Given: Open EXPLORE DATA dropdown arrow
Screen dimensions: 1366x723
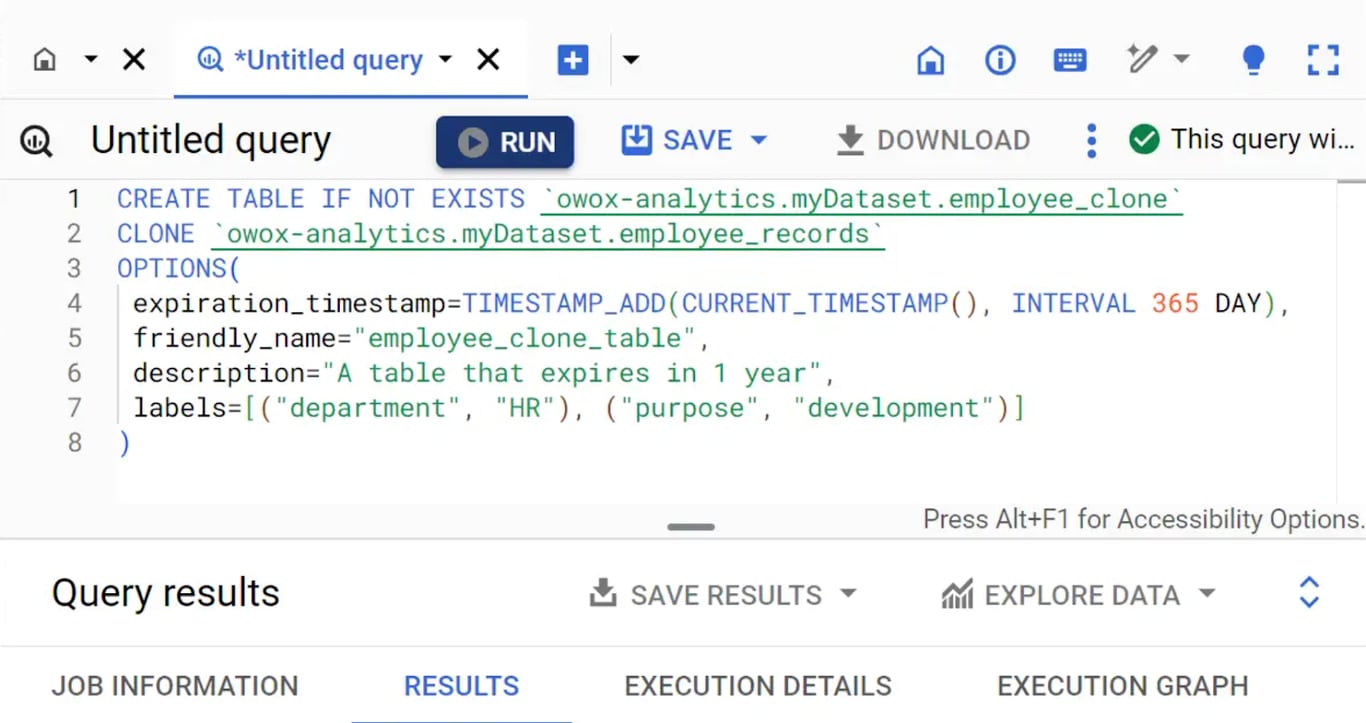Looking at the screenshot, I should (1207, 594).
